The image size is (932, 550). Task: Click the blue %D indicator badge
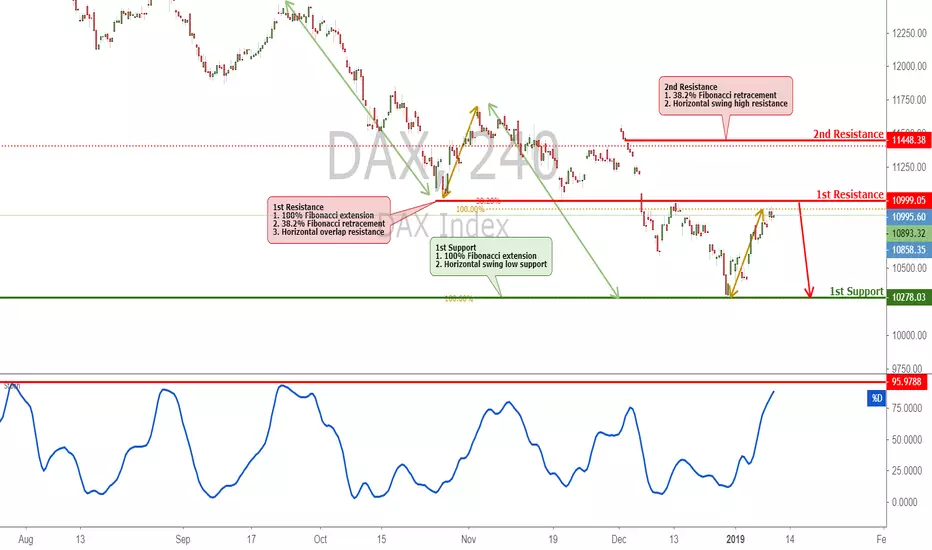(876, 398)
